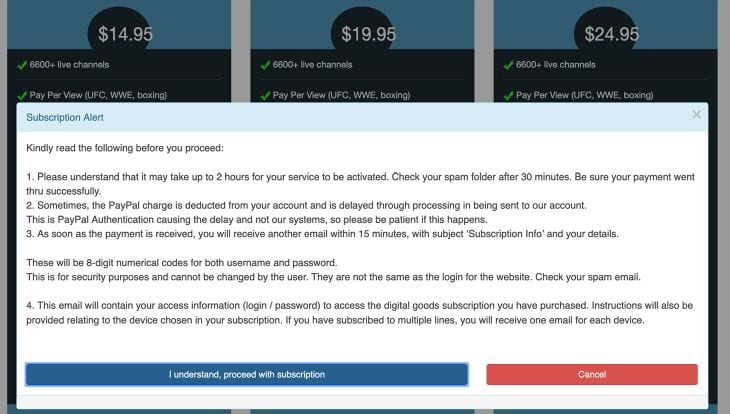Click Pay Per View checkmark in $24.95 plan
This screenshot has height=414, width=730.
tap(508, 95)
